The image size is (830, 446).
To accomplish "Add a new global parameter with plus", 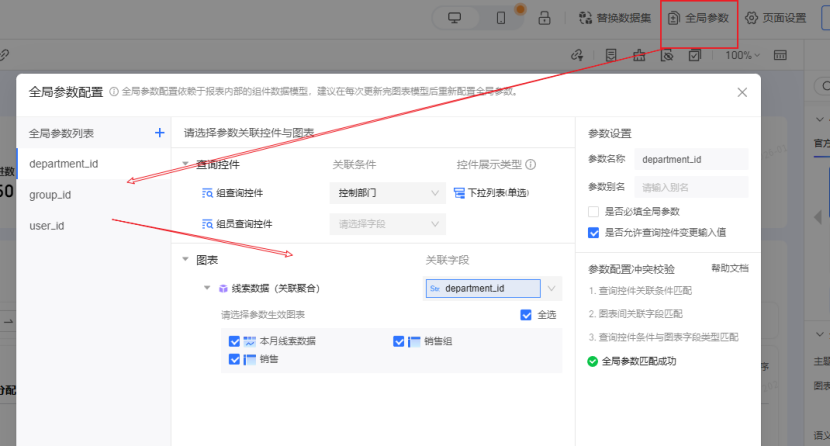I will click(159, 133).
